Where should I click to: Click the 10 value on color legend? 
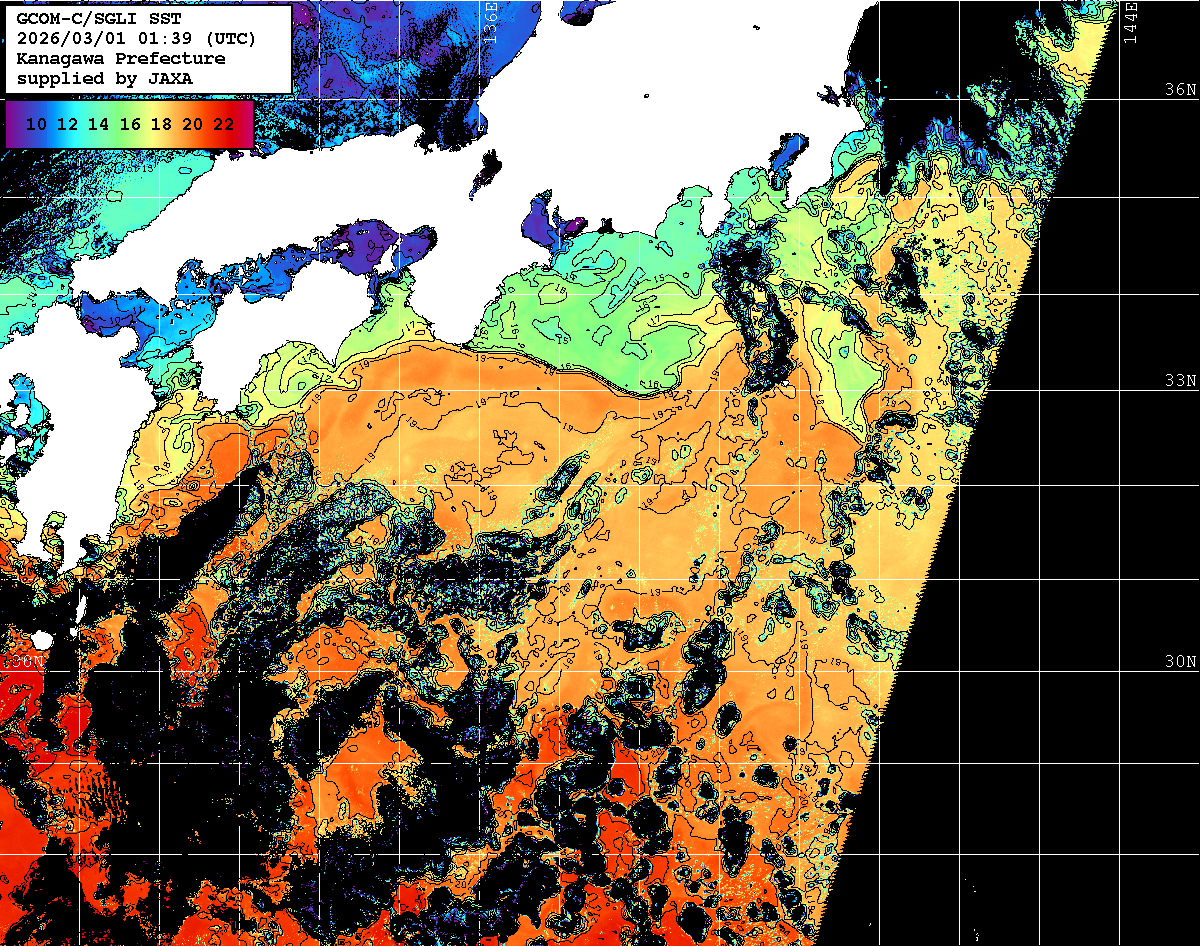[x=37, y=125]
